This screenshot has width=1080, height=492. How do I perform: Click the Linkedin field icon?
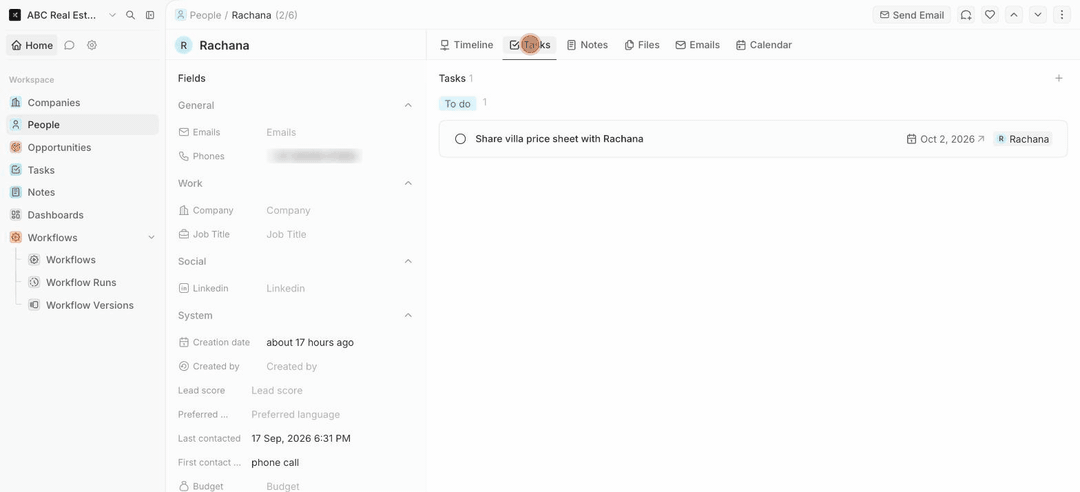point(183,288)
